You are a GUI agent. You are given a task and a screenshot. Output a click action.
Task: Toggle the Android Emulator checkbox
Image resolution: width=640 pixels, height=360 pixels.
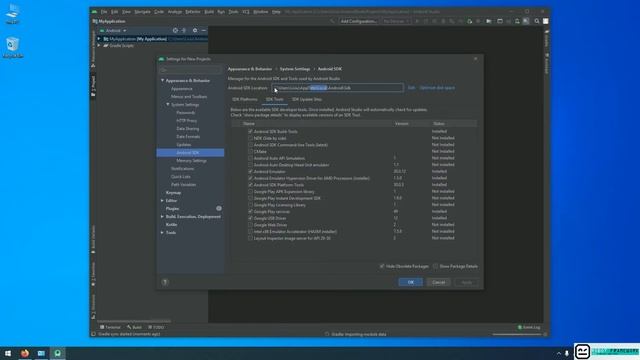coord(250,171)
